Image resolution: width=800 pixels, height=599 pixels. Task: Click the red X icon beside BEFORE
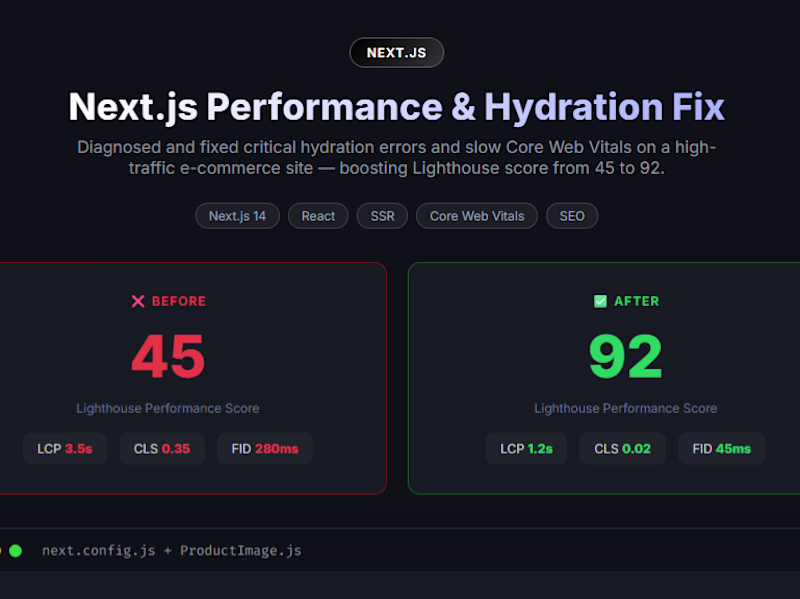138,301
